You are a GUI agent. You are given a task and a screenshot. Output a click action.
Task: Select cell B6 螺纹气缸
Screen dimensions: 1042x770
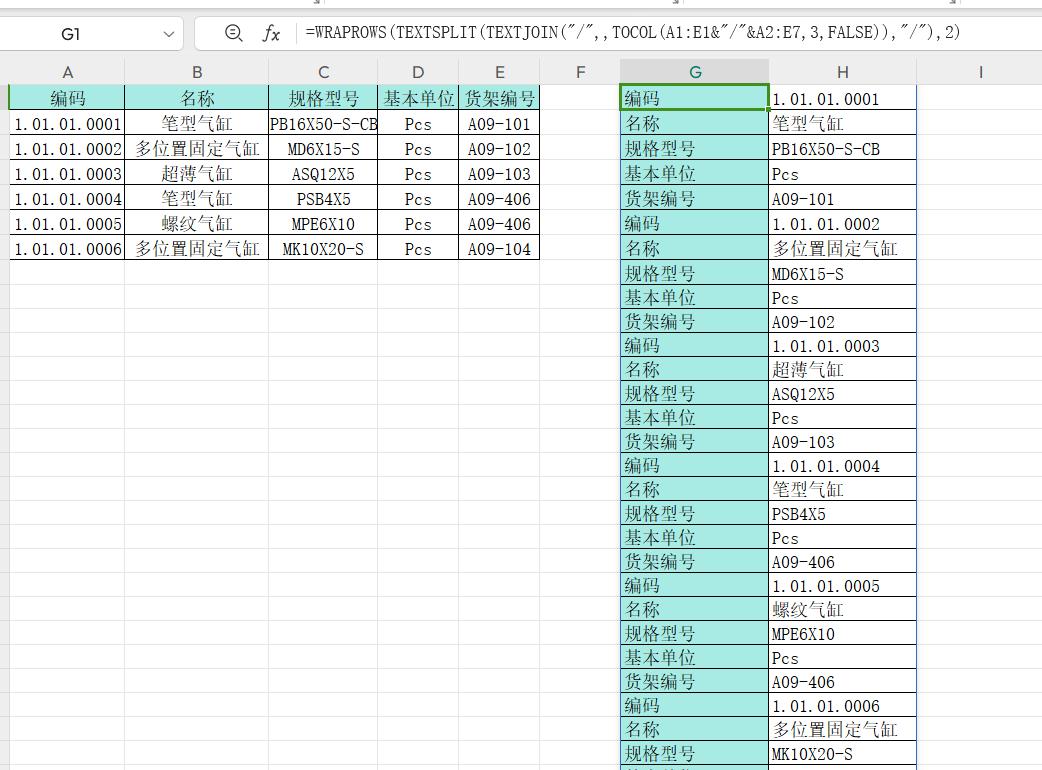pos(197,224)
